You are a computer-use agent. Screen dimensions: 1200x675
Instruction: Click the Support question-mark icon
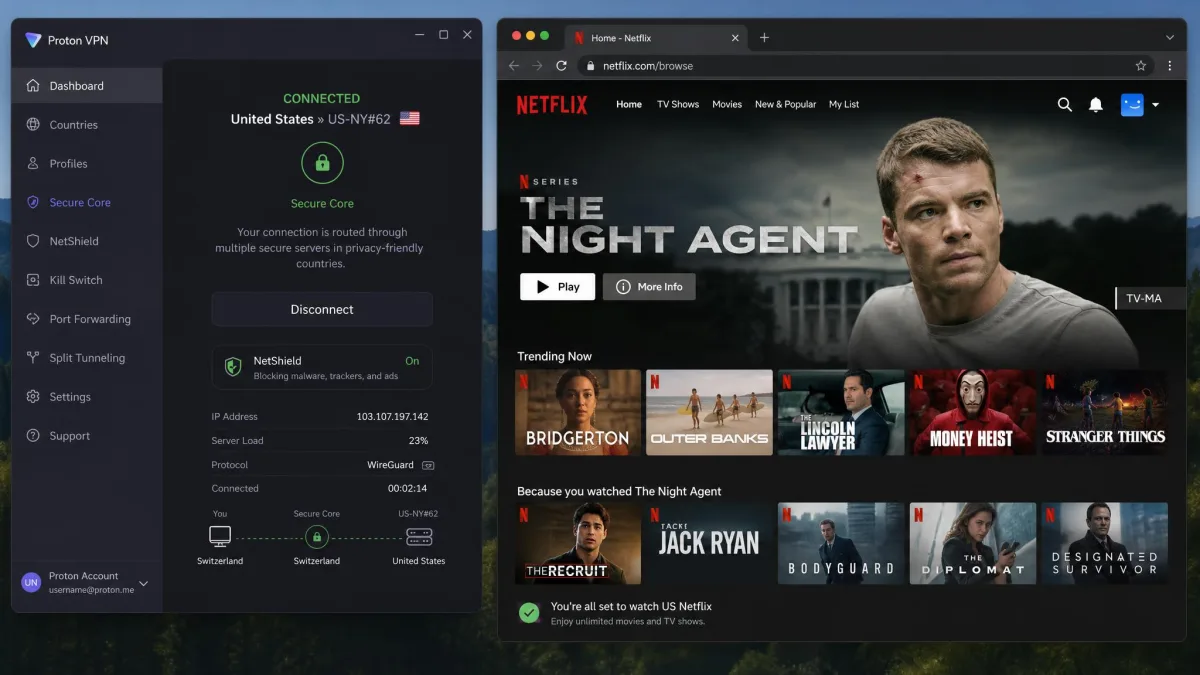[x=33, y=436]
